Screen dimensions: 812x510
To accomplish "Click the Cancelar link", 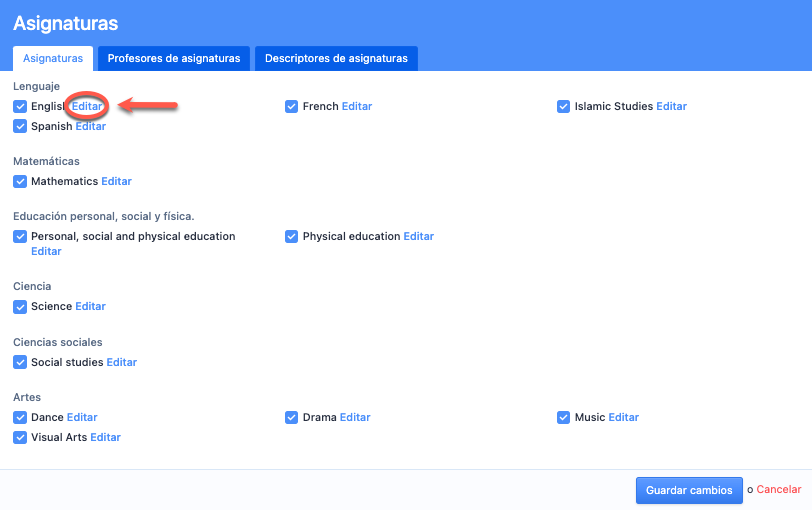I will point(778,490).
